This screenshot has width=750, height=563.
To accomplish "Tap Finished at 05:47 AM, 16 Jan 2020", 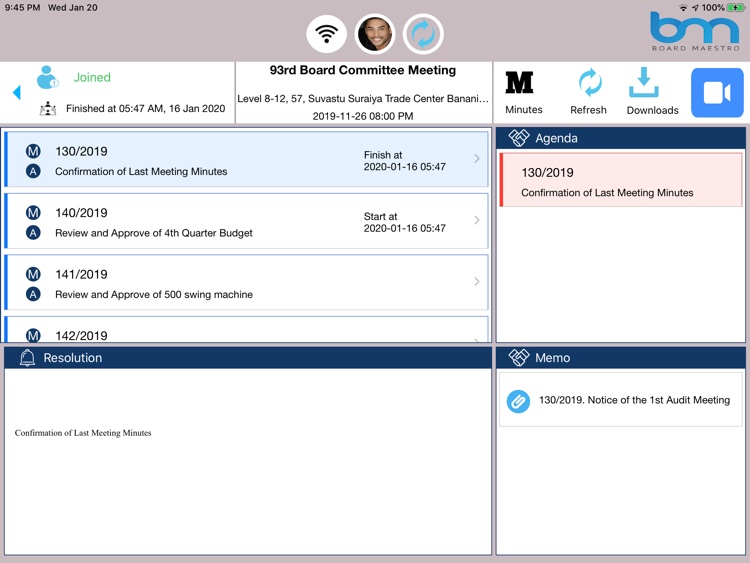I will pos(145,109).
